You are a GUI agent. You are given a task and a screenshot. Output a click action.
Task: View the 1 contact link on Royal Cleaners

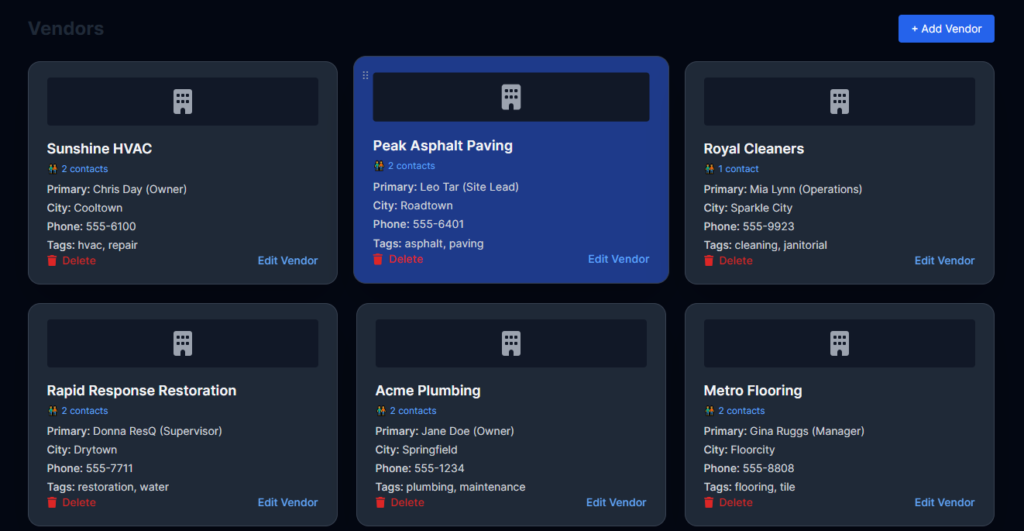[741, 169]
